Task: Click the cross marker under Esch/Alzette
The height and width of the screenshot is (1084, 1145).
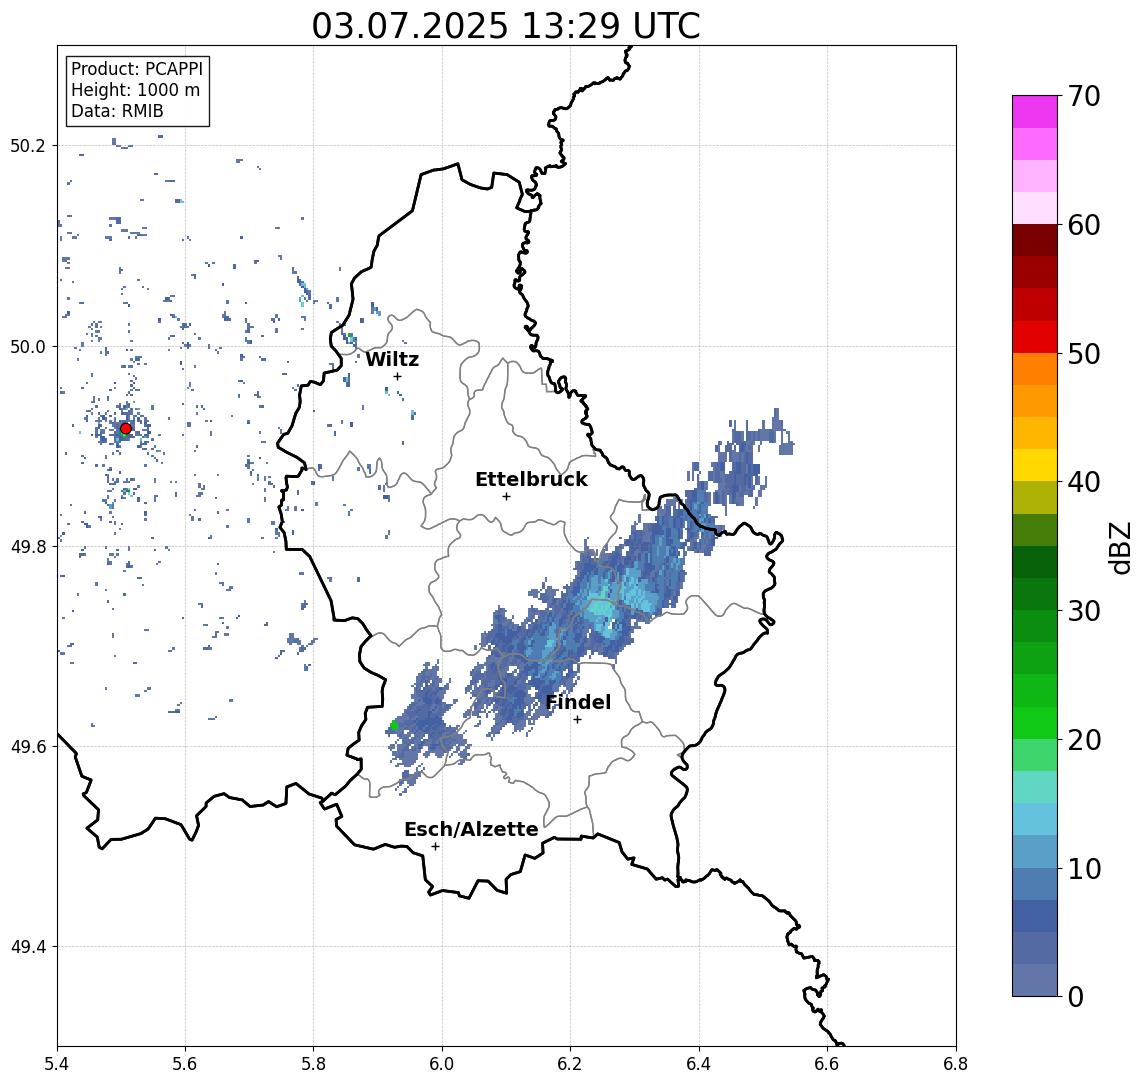Action: click(x=435, y=847)
